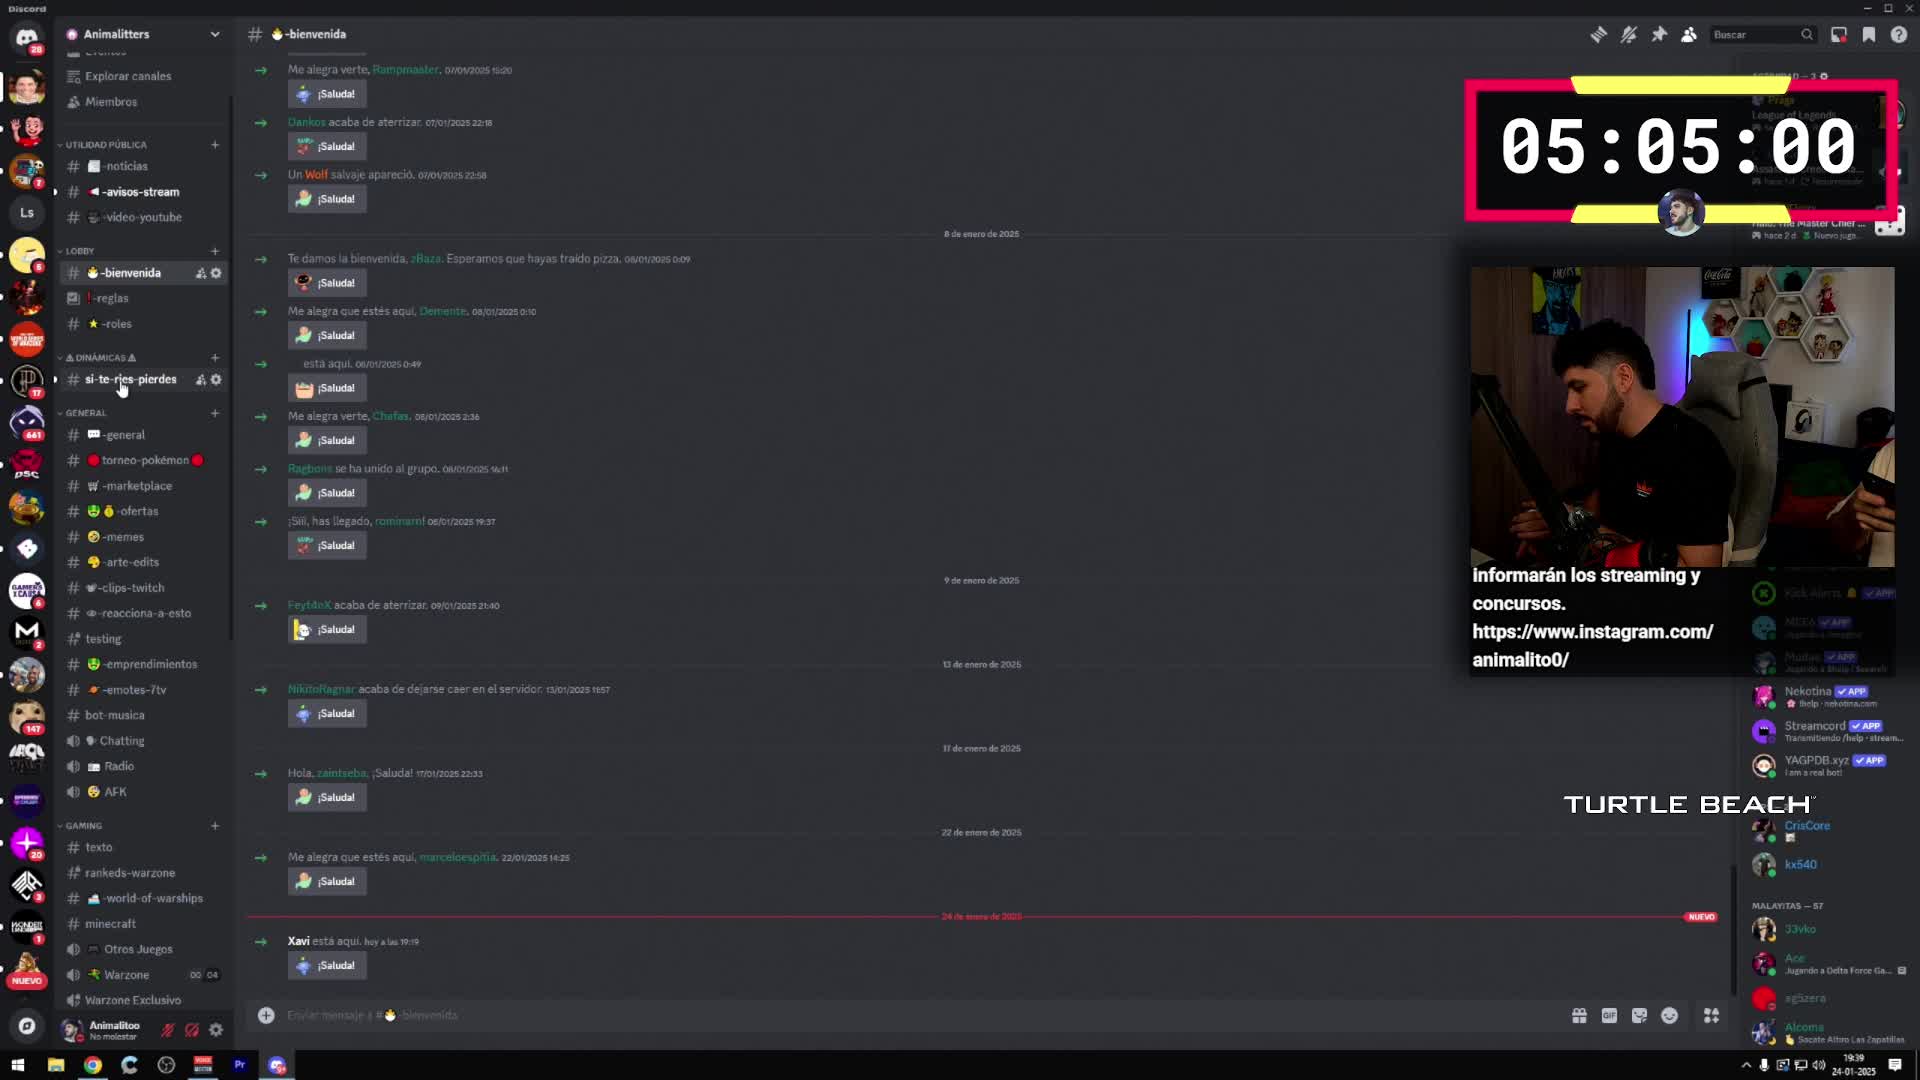Open the GIF picker
Viewport: 1920px width, 1080px height.
point(1609,1015)
